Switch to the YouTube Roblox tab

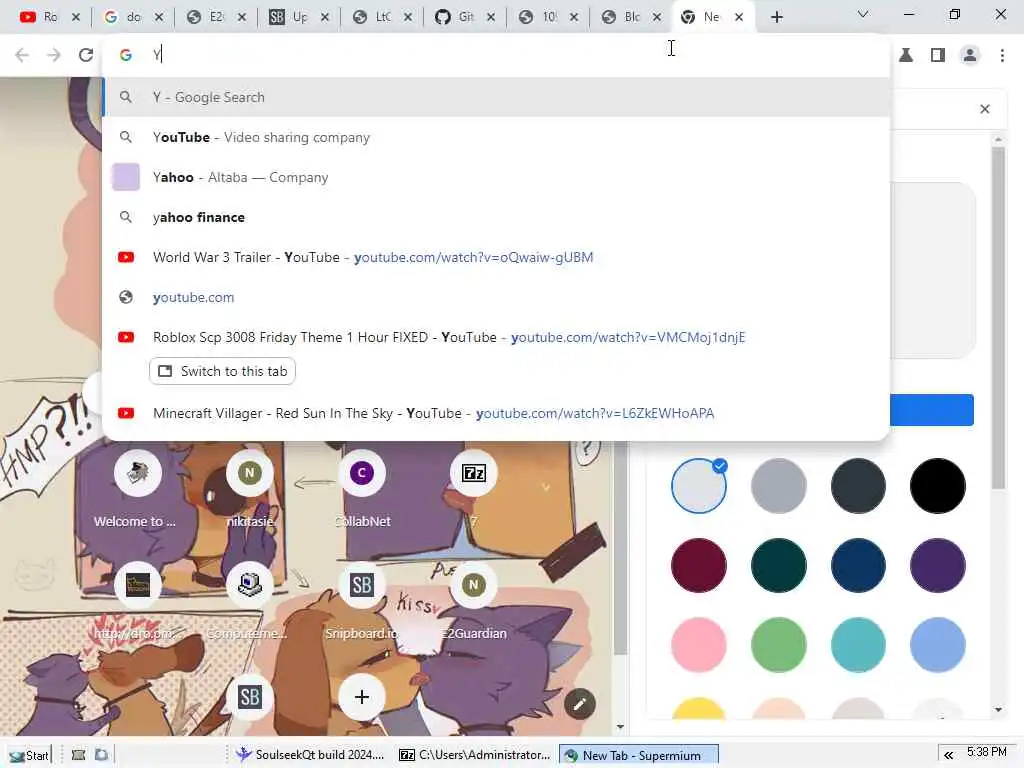point(47,17)
